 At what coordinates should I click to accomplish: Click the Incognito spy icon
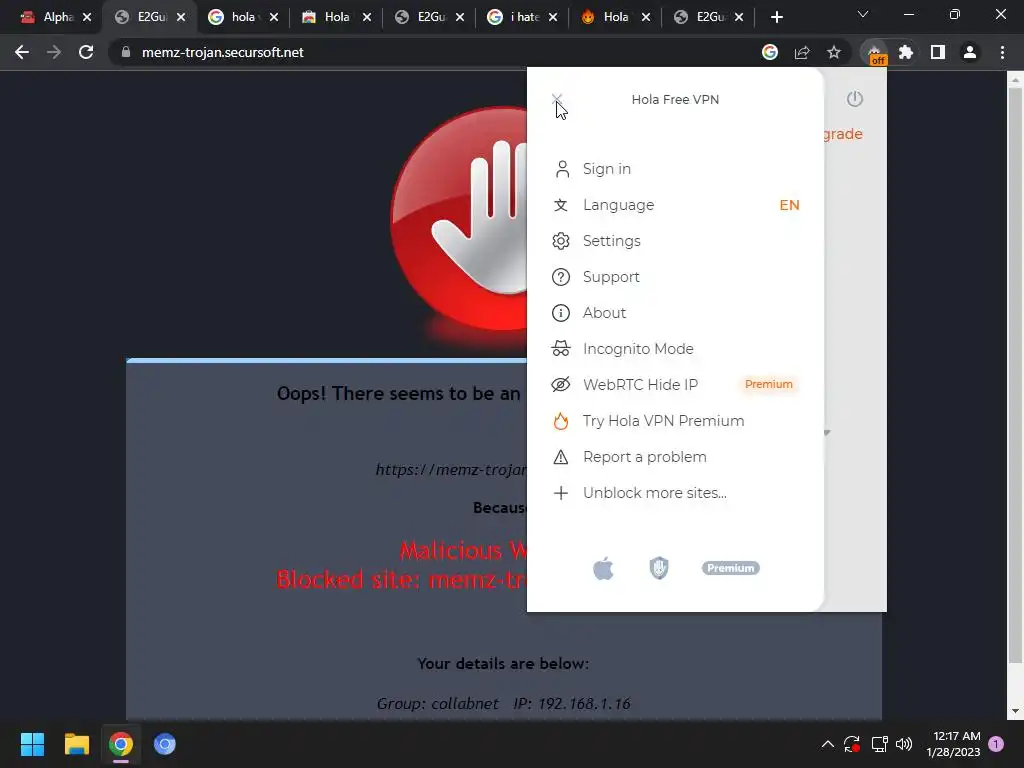coord(560,349)
